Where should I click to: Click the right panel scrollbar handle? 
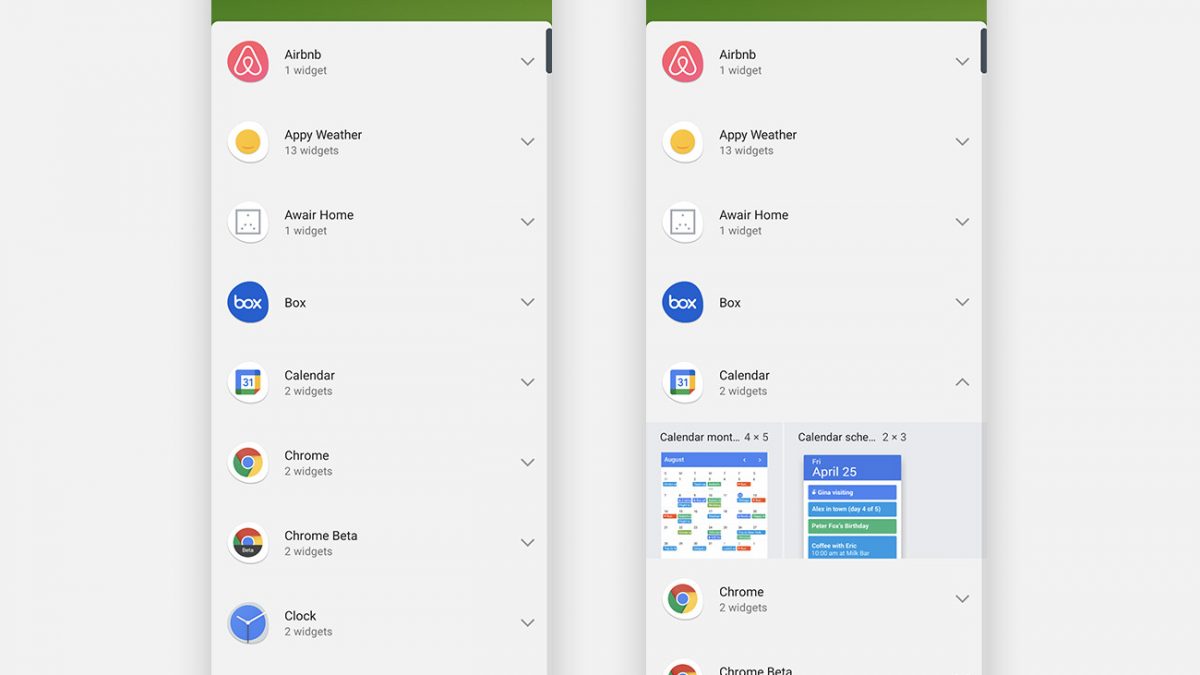pos(983,50)
